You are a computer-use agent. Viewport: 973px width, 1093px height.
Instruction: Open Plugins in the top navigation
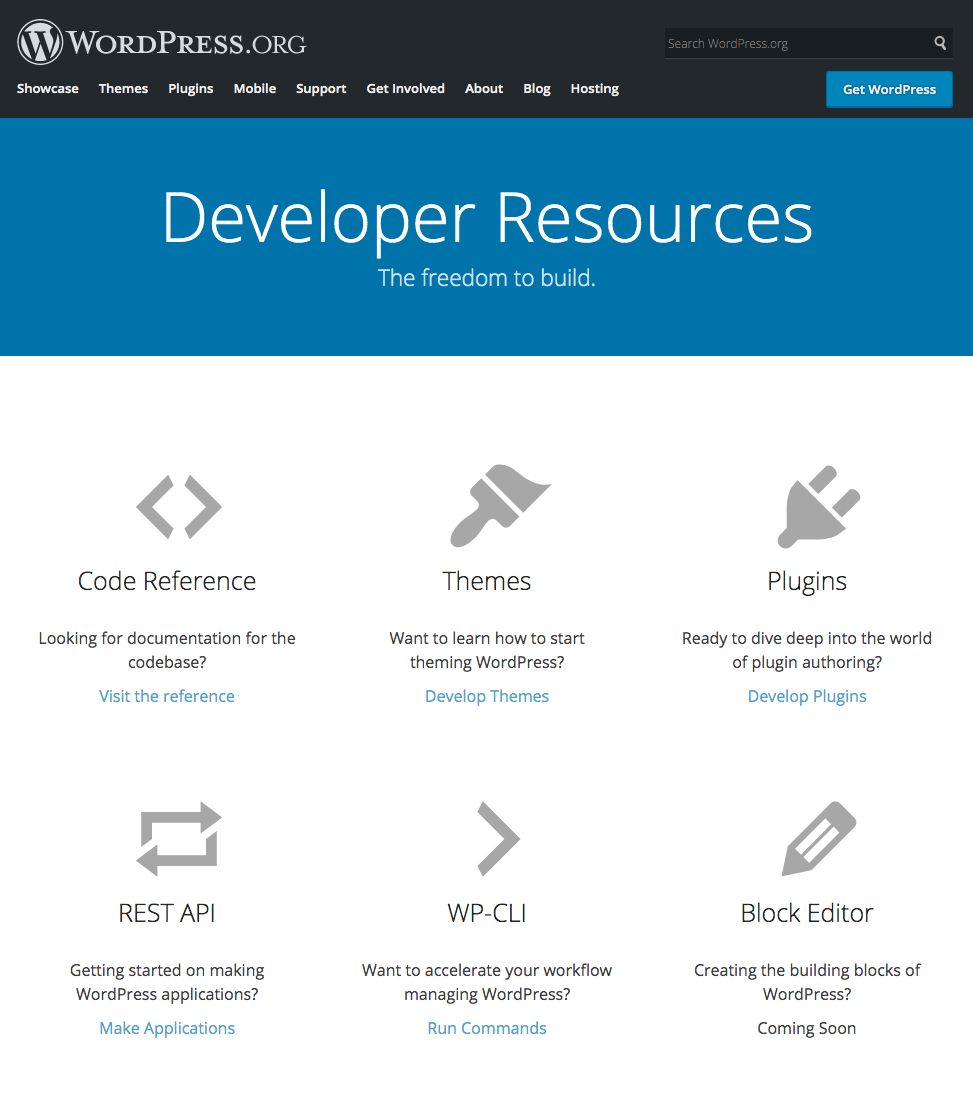(x=190, y=89)
